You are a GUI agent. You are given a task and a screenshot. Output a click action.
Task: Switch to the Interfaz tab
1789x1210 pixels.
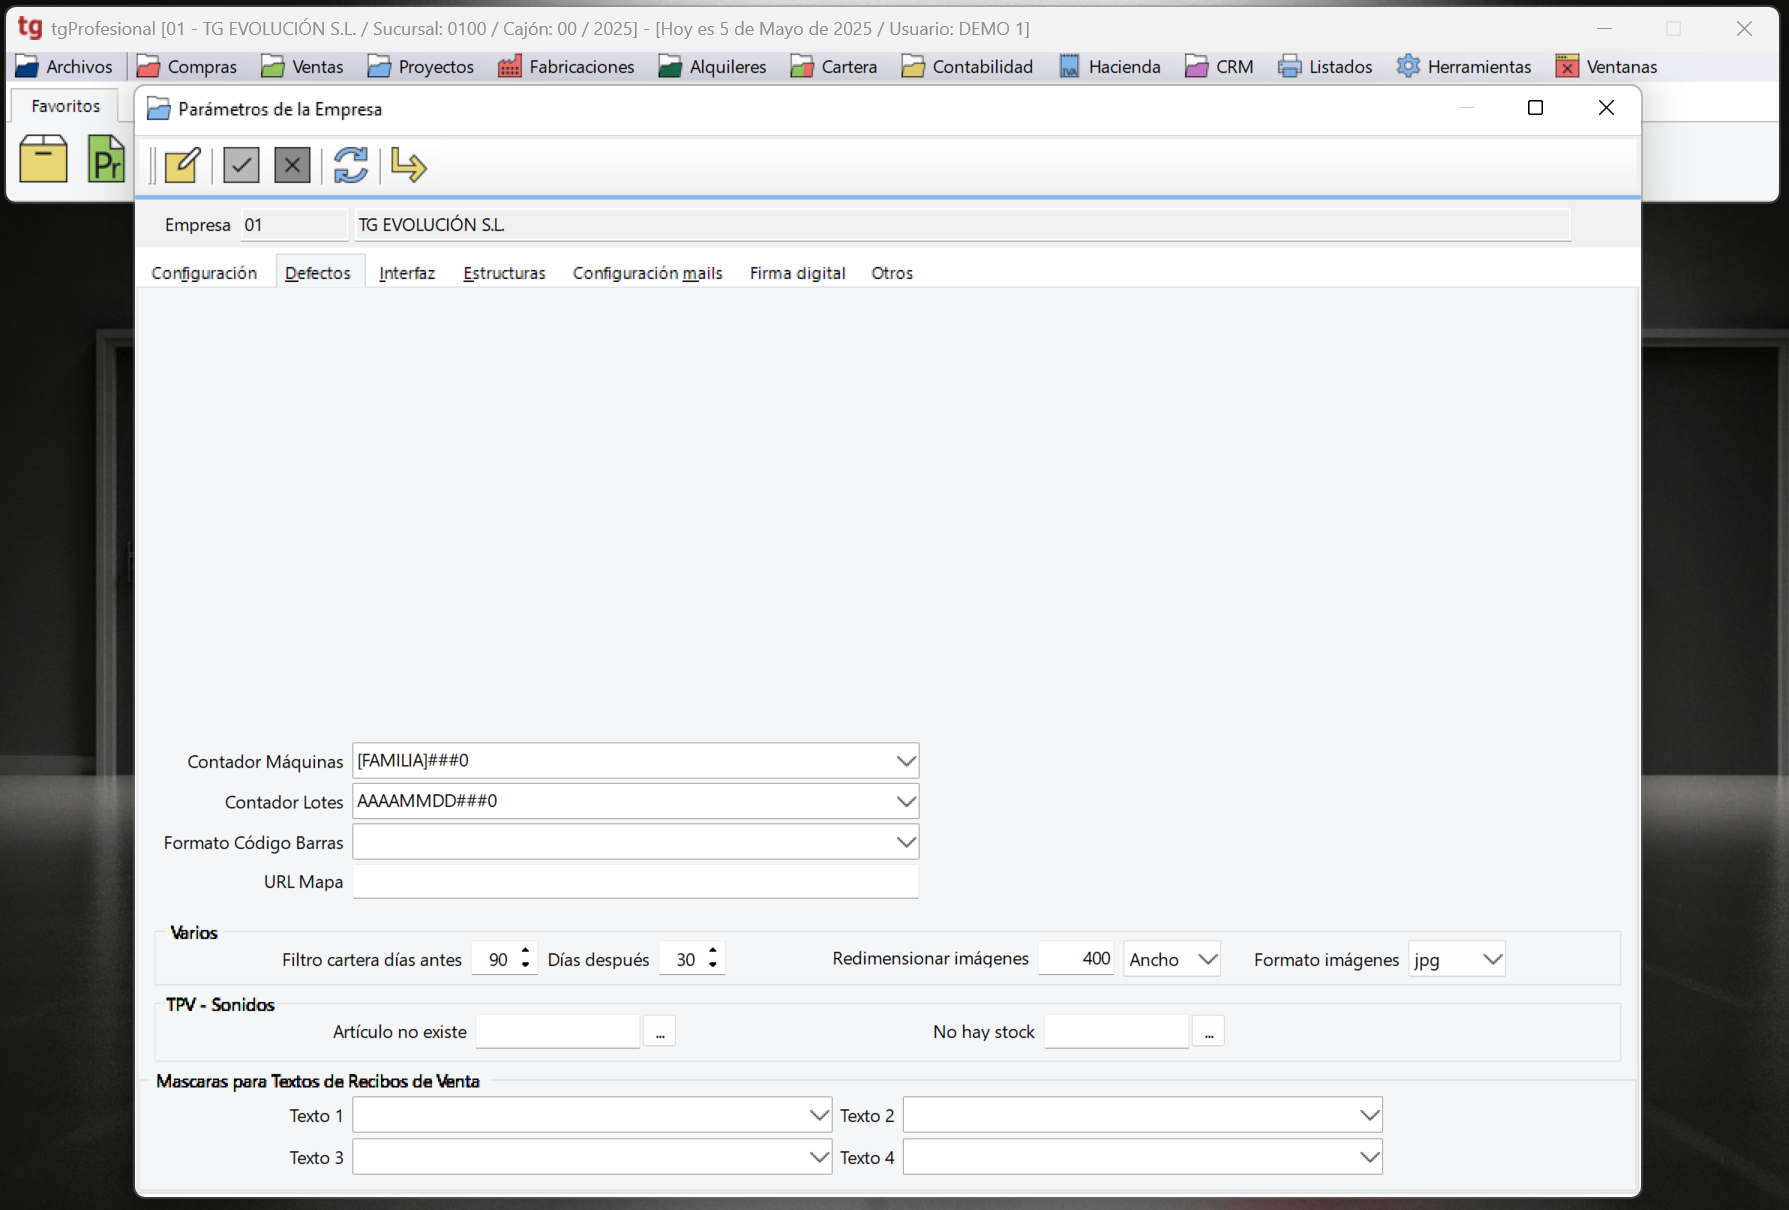[x=407, y=273]
